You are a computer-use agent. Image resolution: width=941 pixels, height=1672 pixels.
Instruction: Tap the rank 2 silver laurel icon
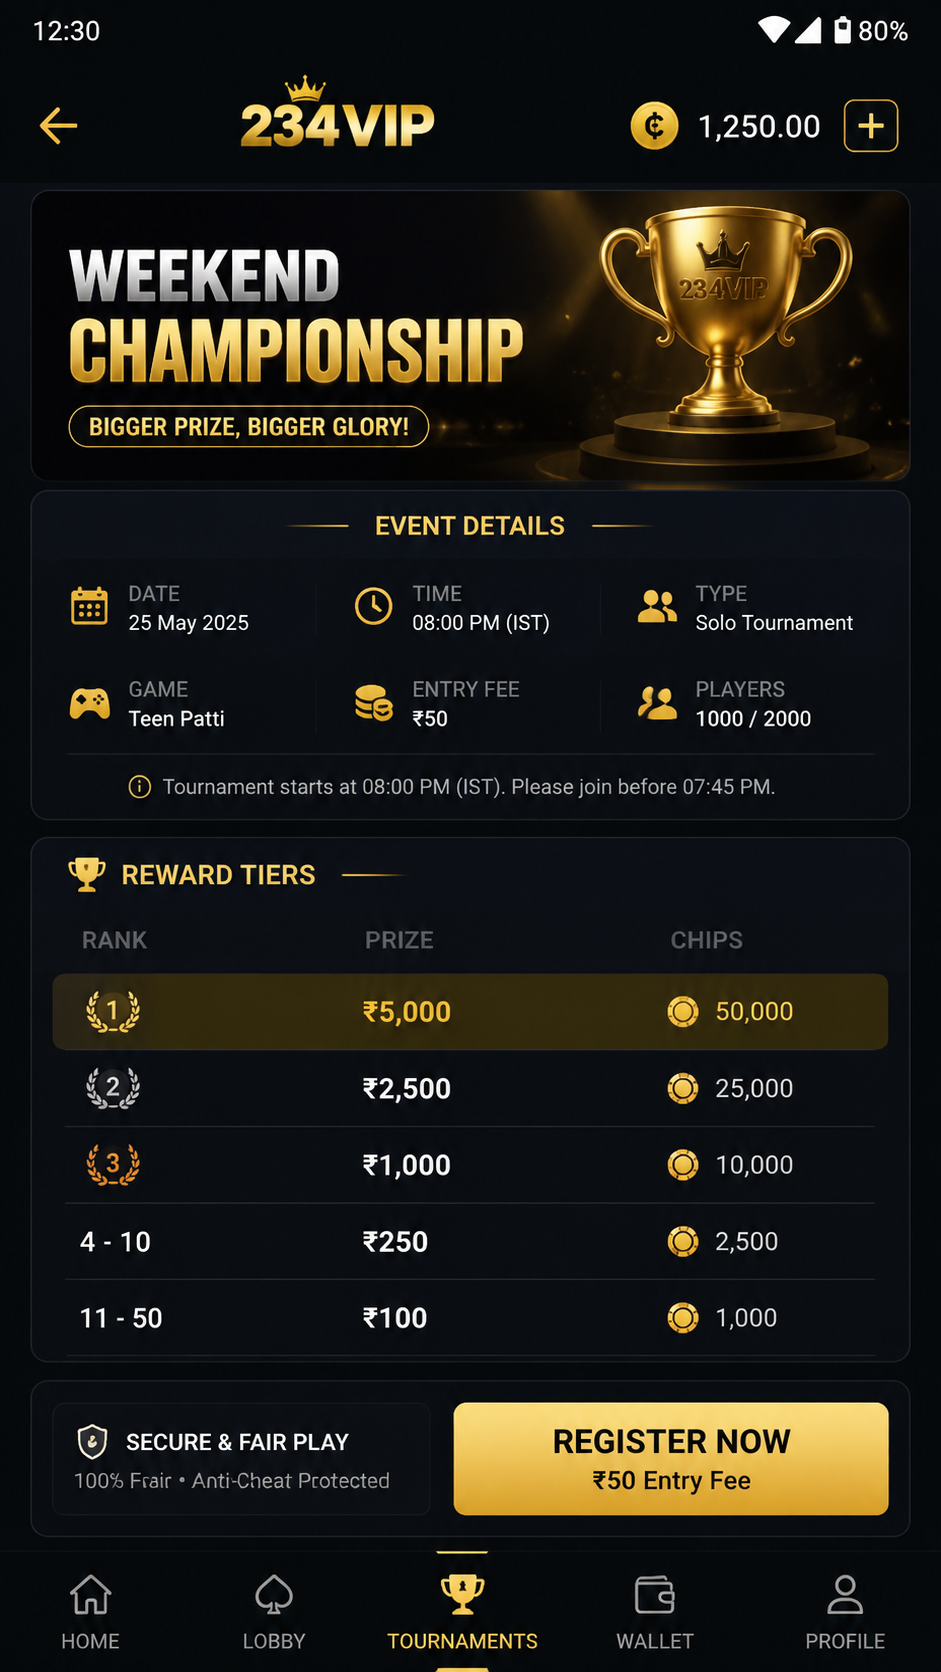click(x=113, y=1088)
